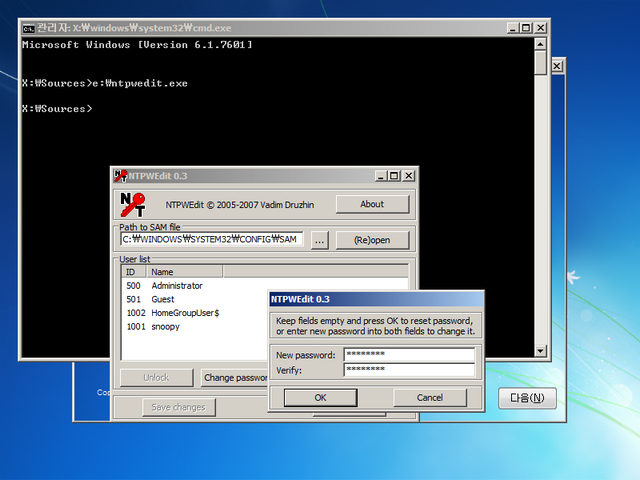The image size is (640, 480).
Task: Click the cmd scrollbar thumb
Action: tap(540, 62)
